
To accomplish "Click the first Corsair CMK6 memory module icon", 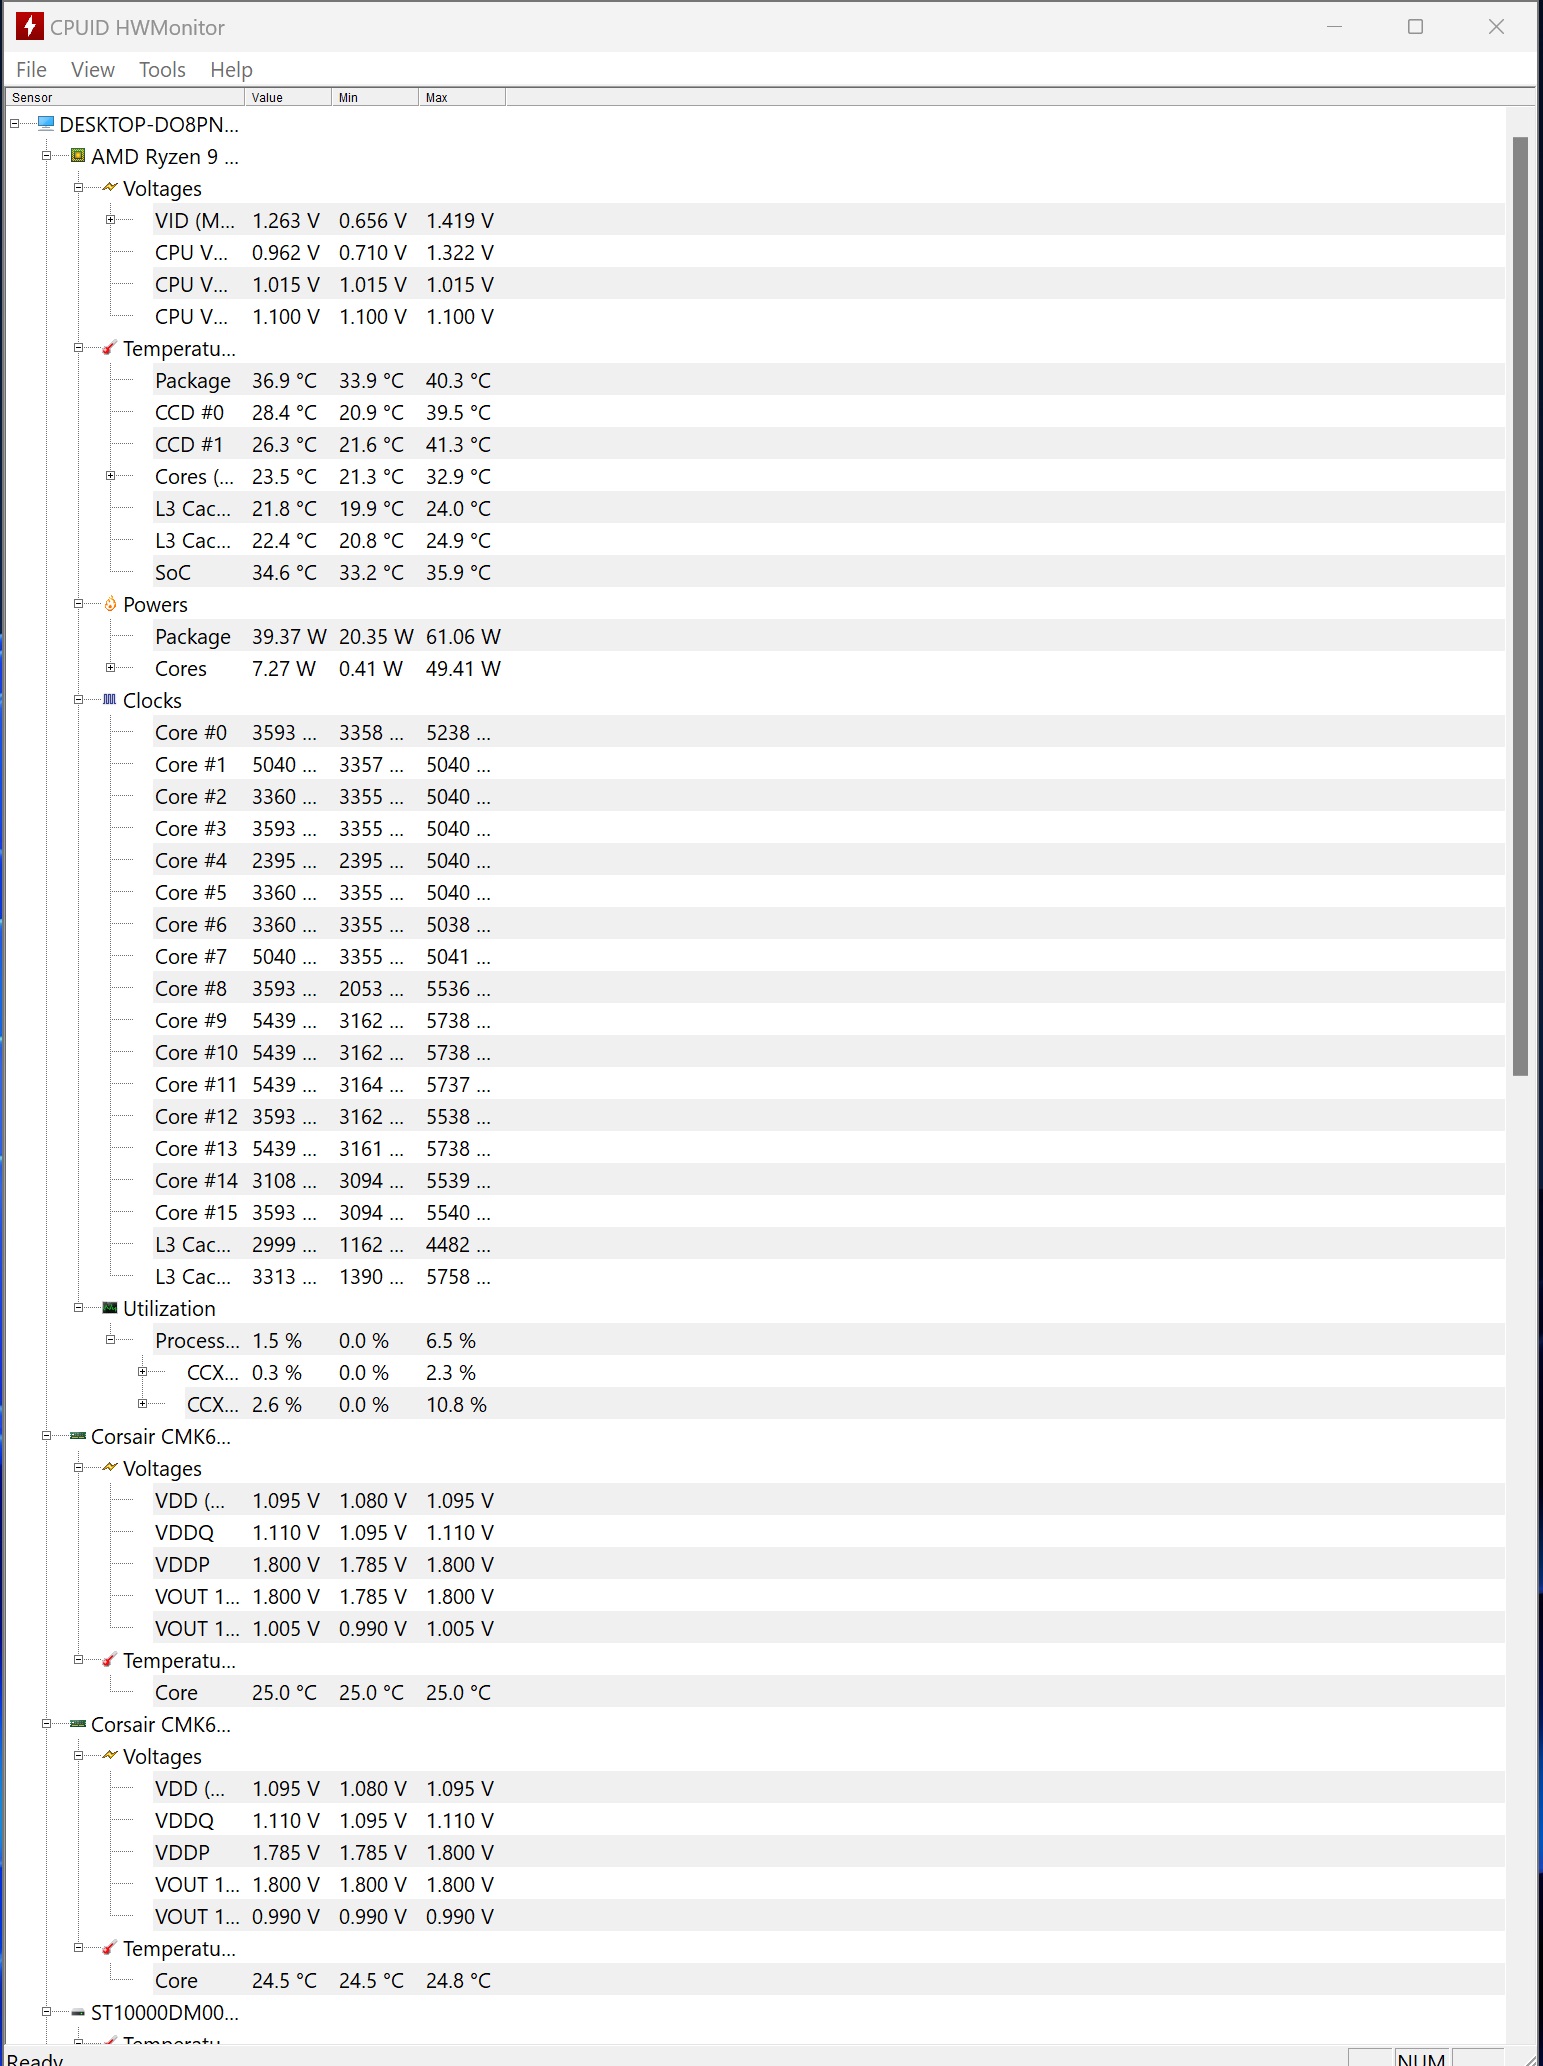I will click(x=78, y=1436).
